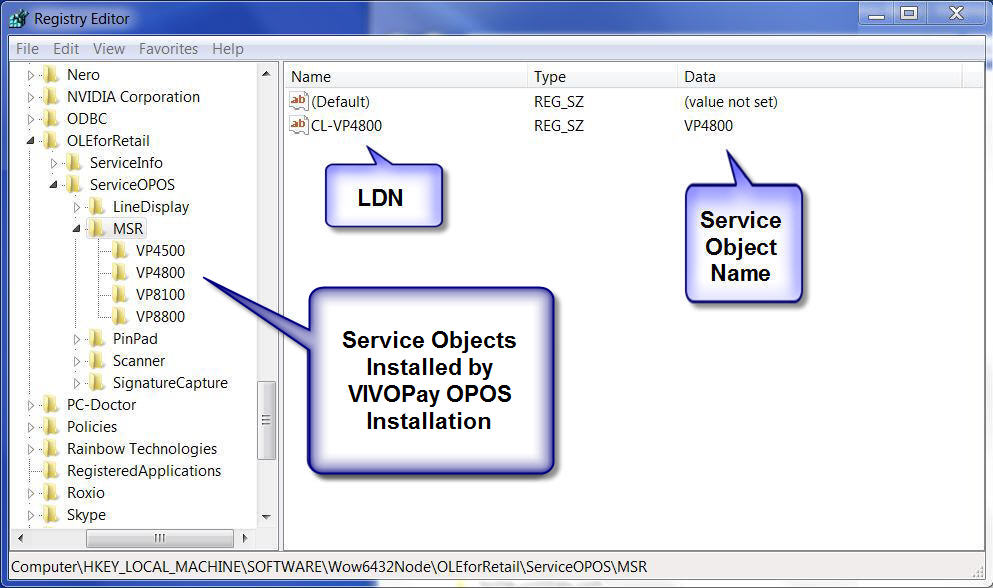Expand the Skype key arrow
This screenshot has height=588, width=993.
pyautogui.click(x=30, y=515)
